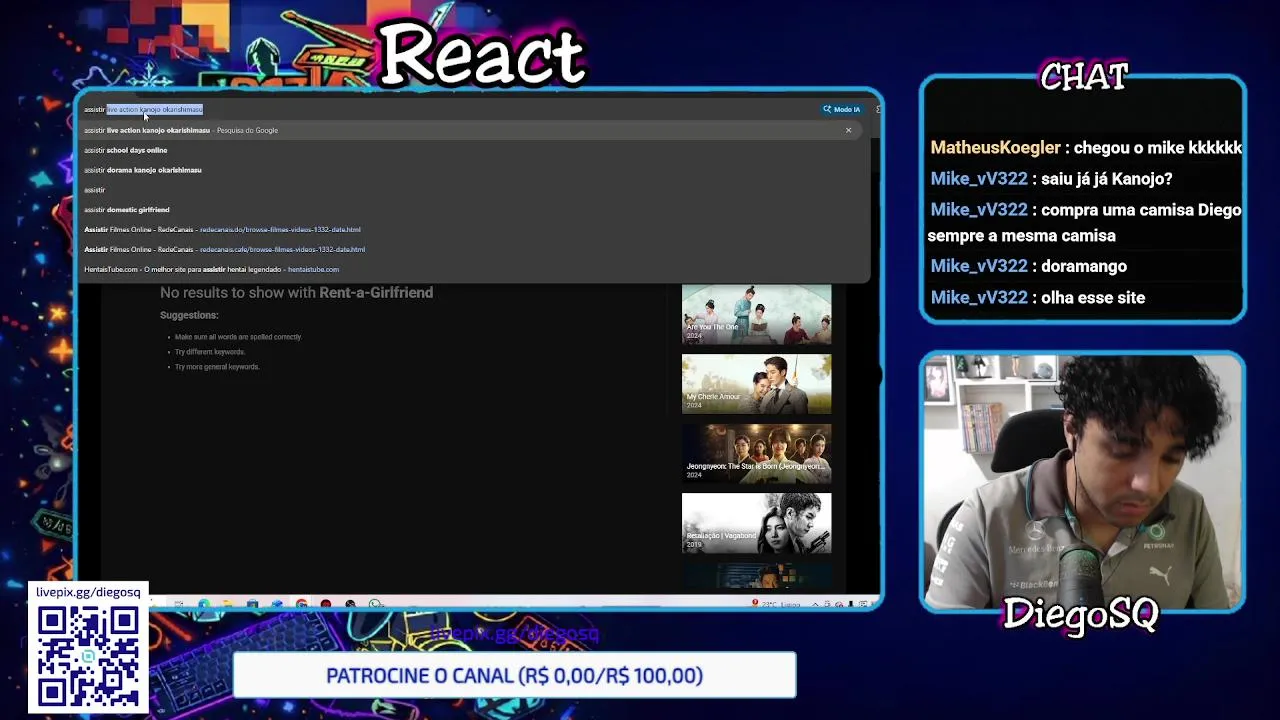Click 'No results to show with Rent-a-Girlfriend' text

coord(296,293)
